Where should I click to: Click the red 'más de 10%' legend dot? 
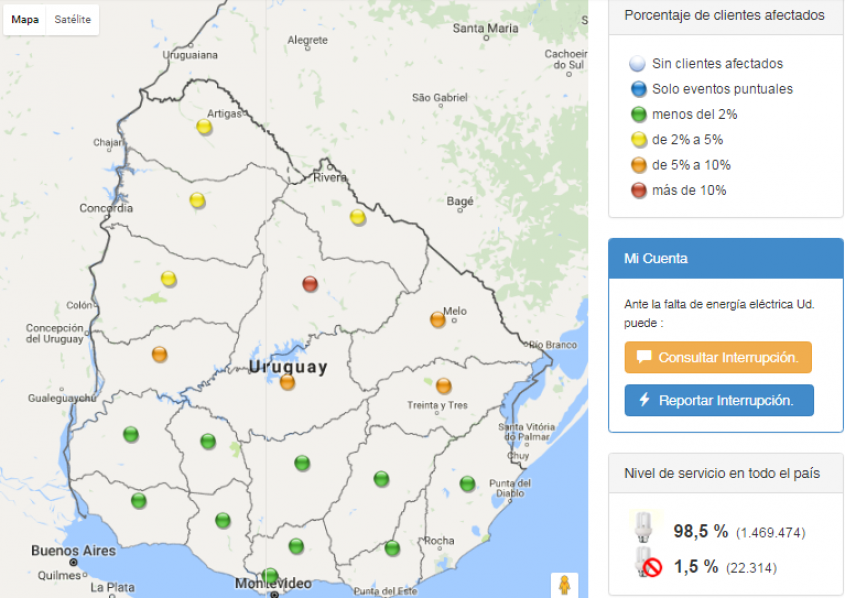[637, 190]
